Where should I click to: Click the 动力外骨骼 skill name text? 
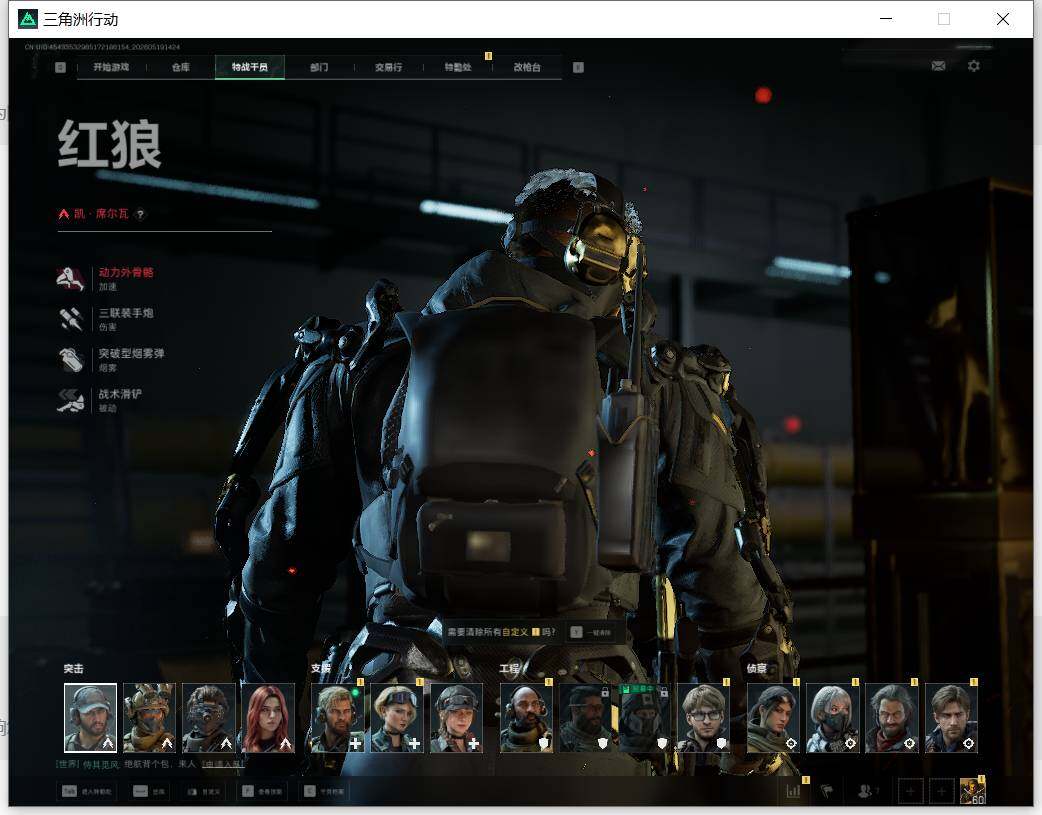(126, 273)
